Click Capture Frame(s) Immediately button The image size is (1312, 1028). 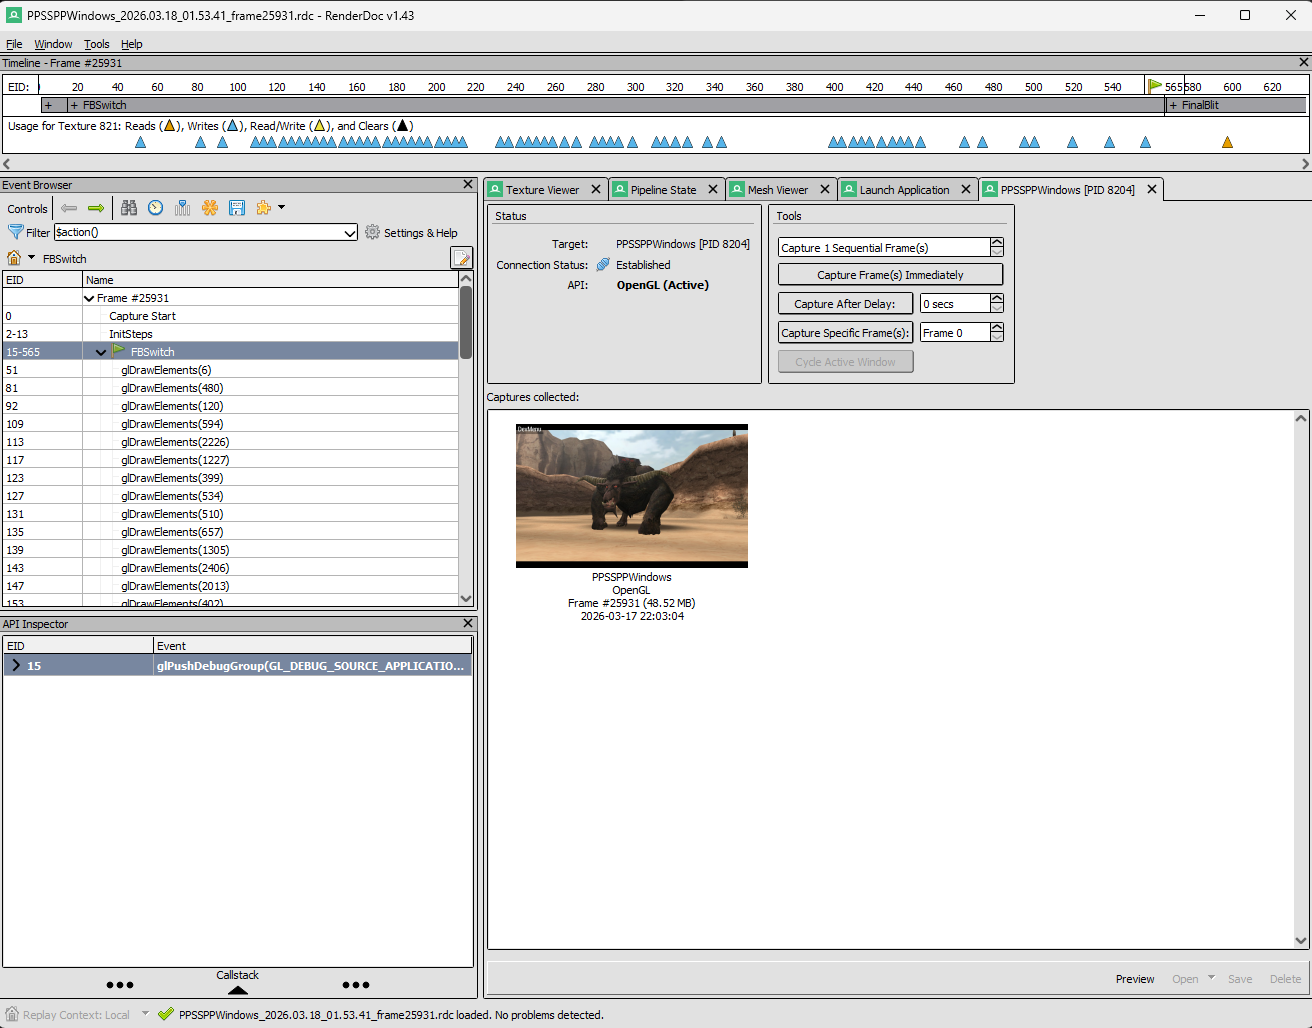[890, 275]
